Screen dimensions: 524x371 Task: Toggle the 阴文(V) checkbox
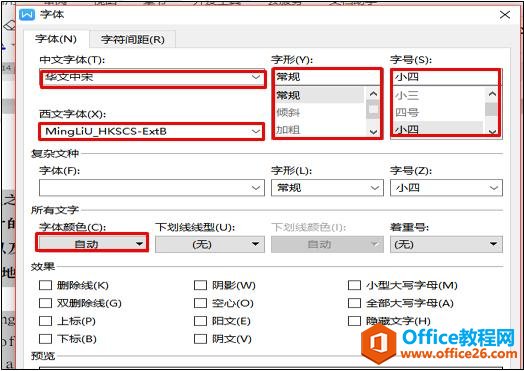201,339
